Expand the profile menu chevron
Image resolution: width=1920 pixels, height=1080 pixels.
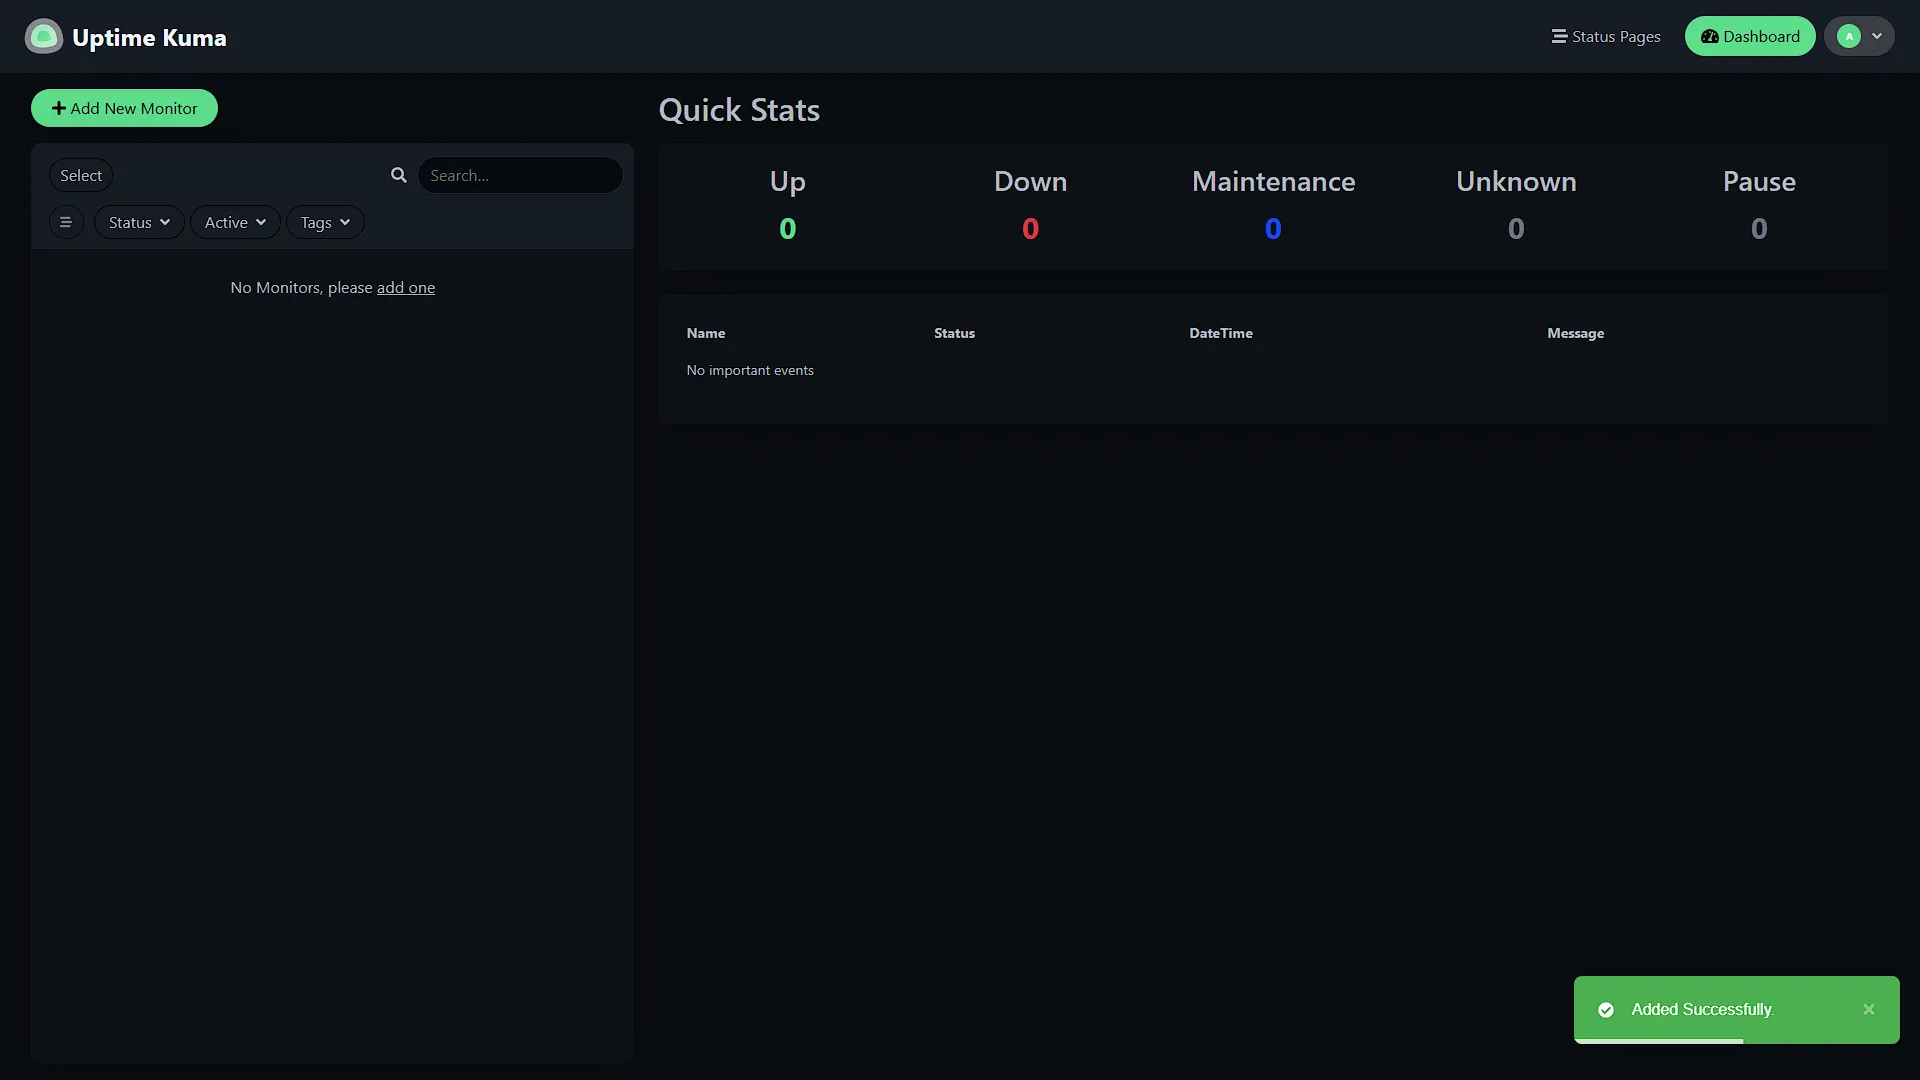coord(1877,36)
